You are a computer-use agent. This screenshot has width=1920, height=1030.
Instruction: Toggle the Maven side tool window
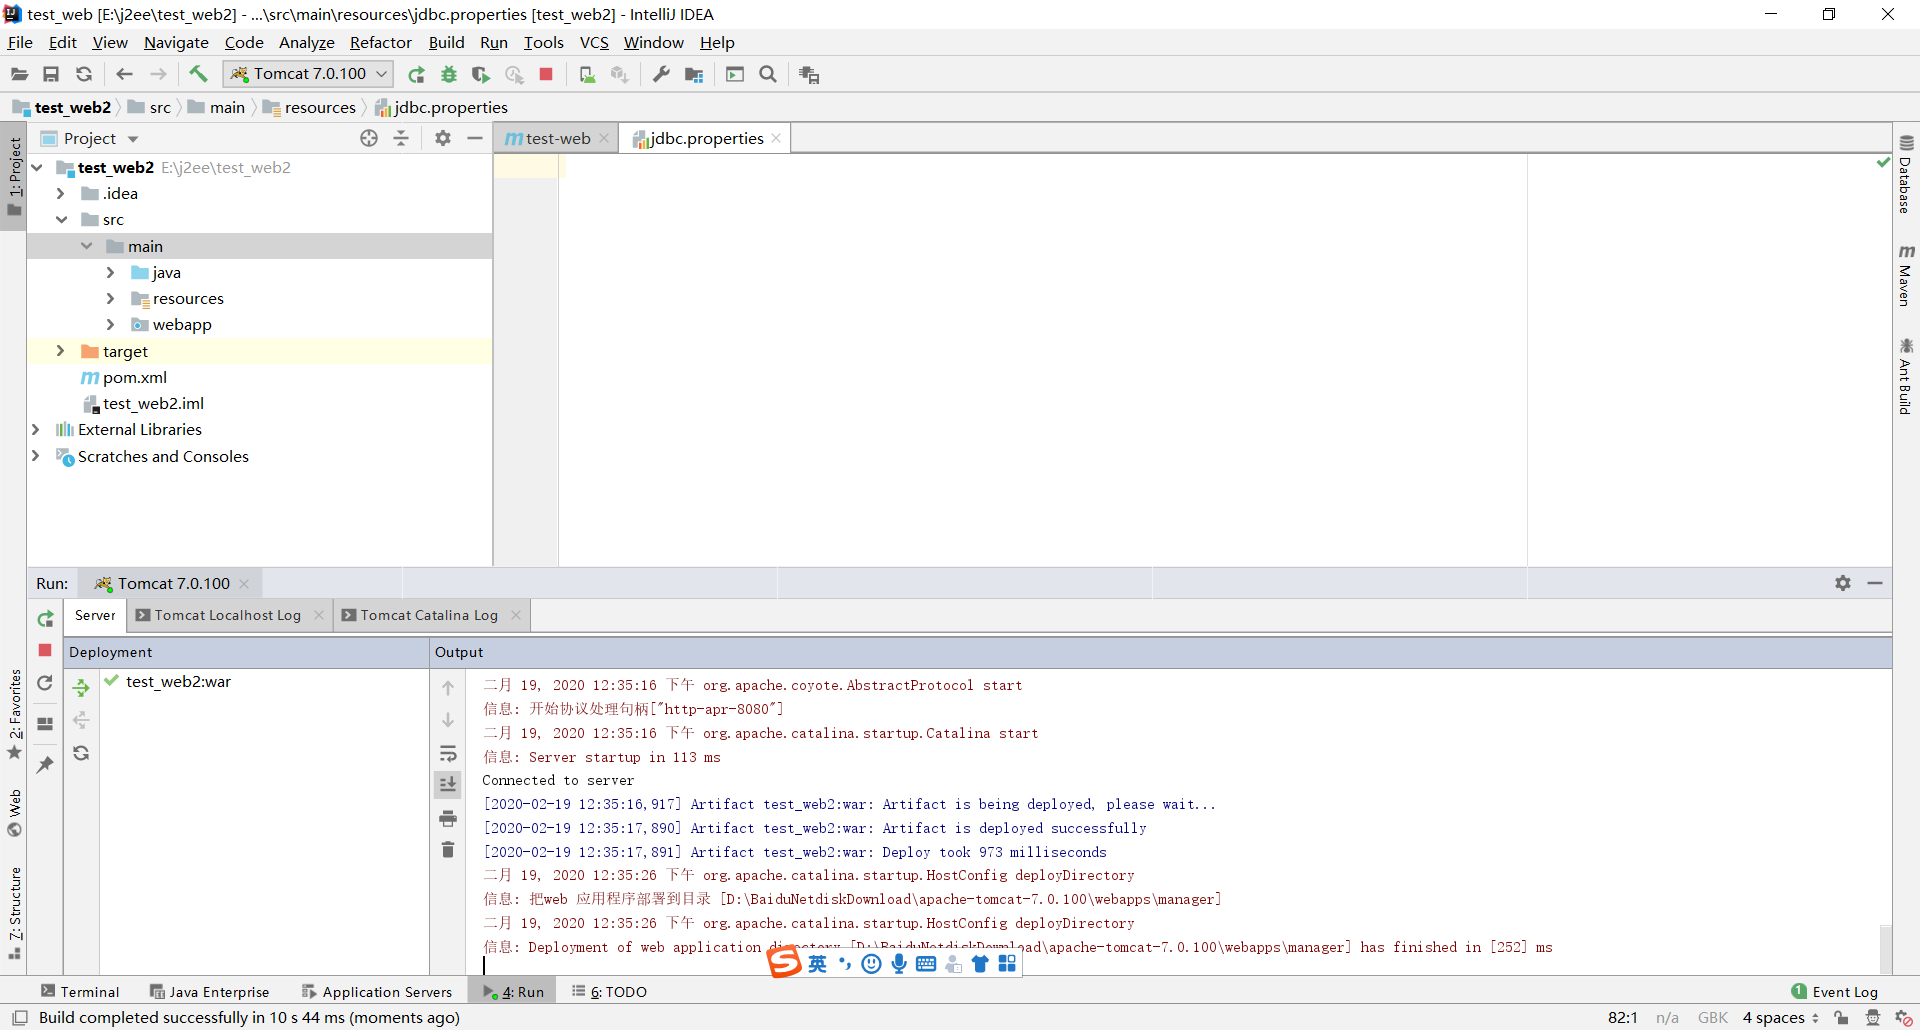[x=1906, y=275]
